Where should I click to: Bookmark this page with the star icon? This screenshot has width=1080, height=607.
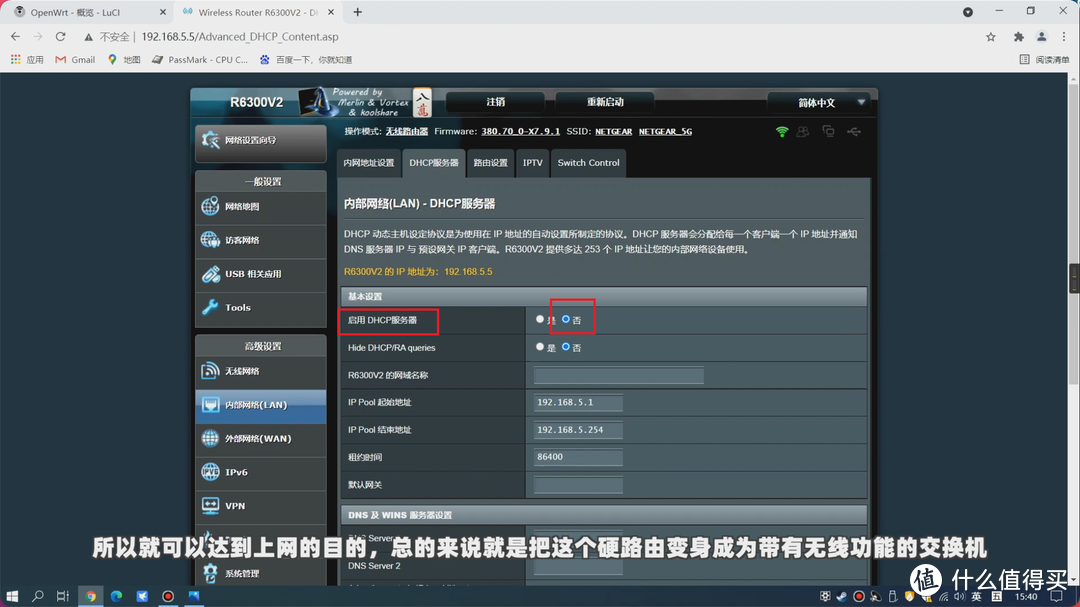(x=990, y=37)
